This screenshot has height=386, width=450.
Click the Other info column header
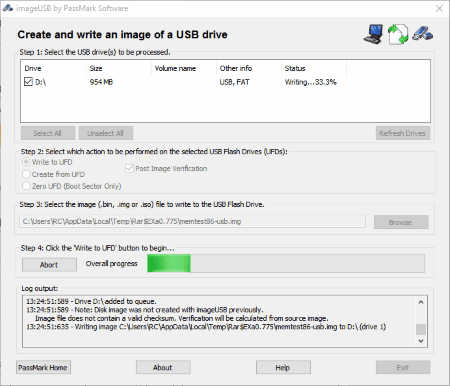click(249, 68)
